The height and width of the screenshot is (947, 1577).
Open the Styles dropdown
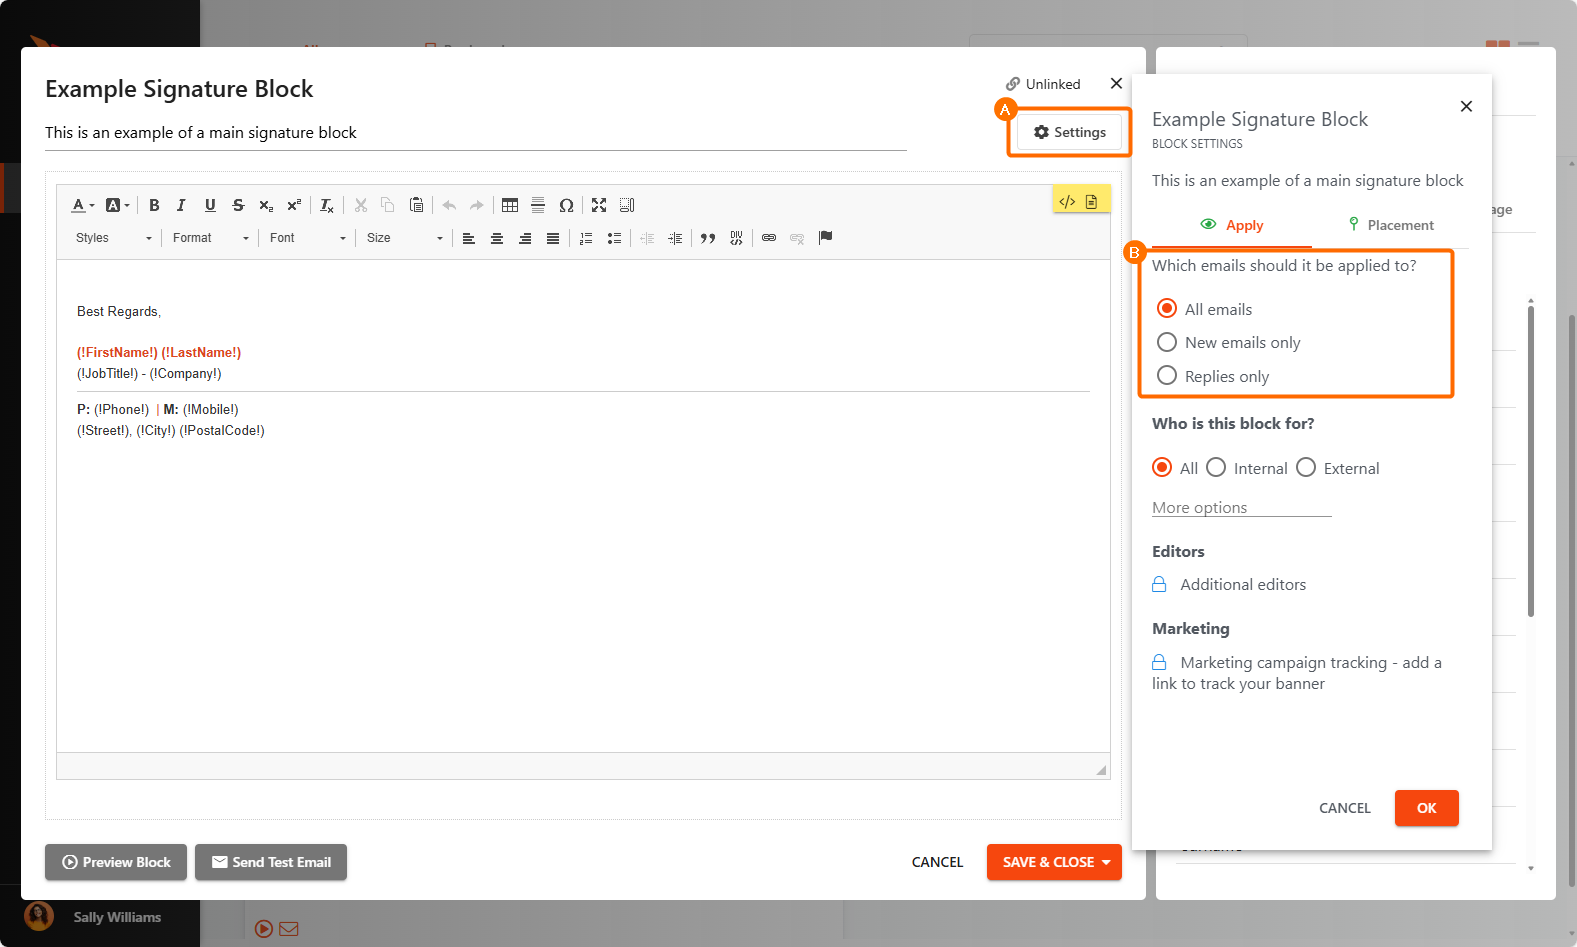pos(113,238)
